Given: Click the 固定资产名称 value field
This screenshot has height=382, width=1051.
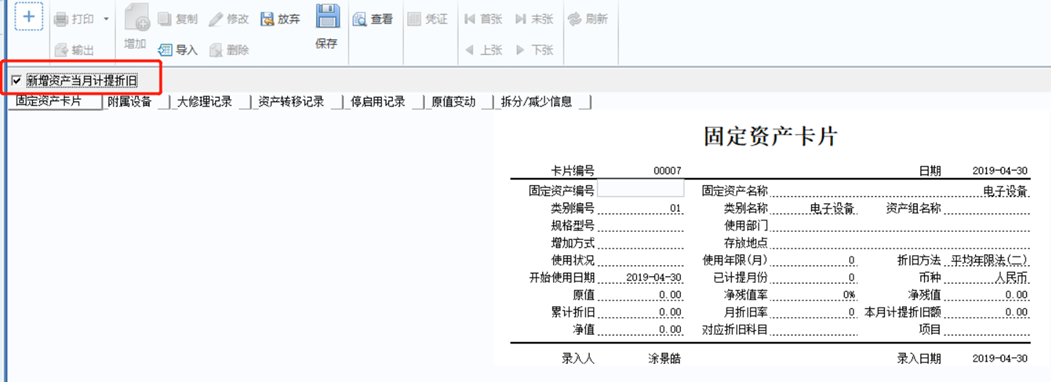Looking at the screenshot, I should point(900,191).
